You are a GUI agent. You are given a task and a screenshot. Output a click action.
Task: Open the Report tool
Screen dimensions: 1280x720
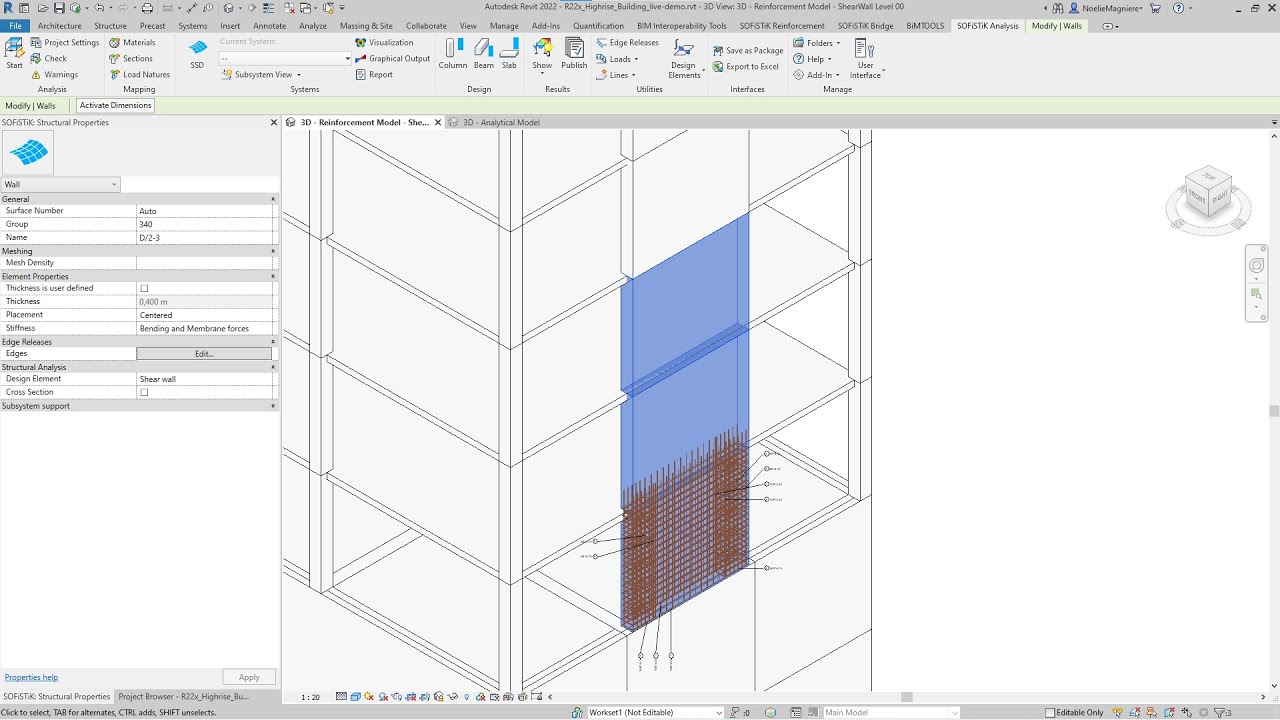(374, 75)
